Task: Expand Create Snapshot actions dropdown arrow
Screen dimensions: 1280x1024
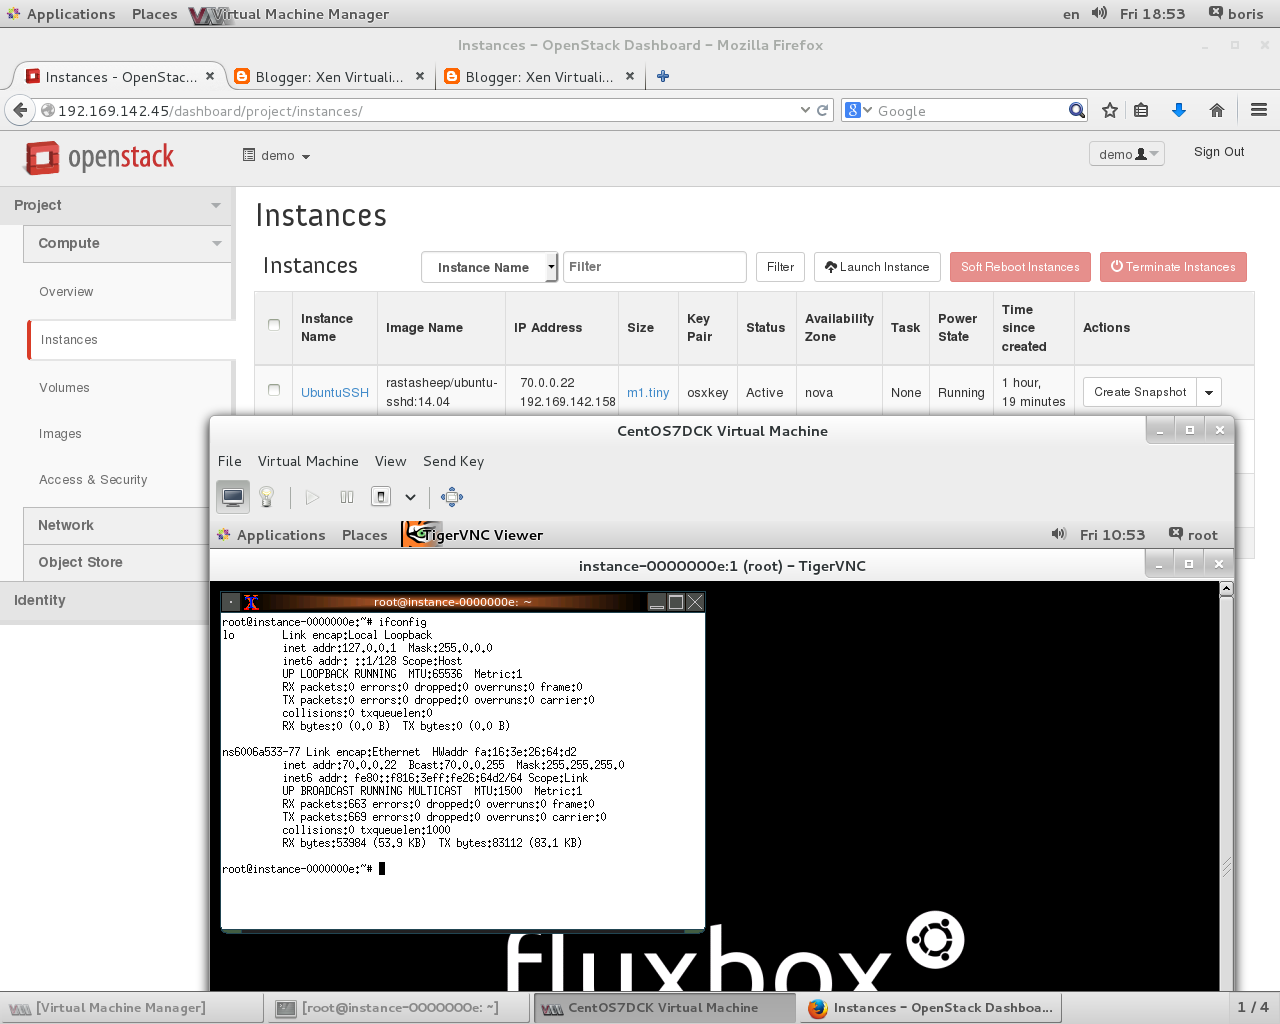Action: [x=1209, y=392]
